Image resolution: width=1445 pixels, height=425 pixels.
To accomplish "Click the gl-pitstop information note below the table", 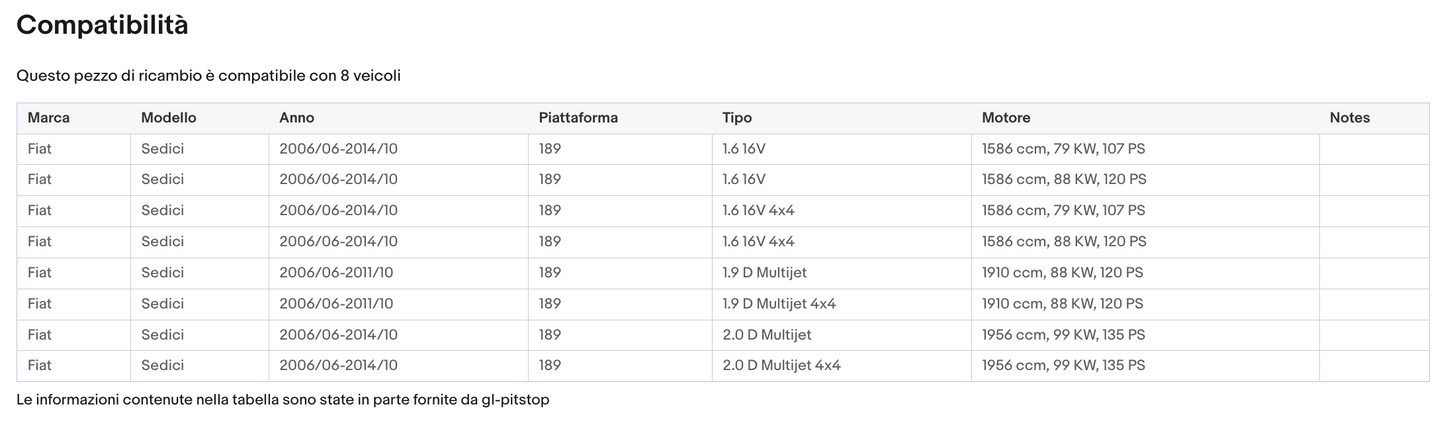I will tap(283, 400).
